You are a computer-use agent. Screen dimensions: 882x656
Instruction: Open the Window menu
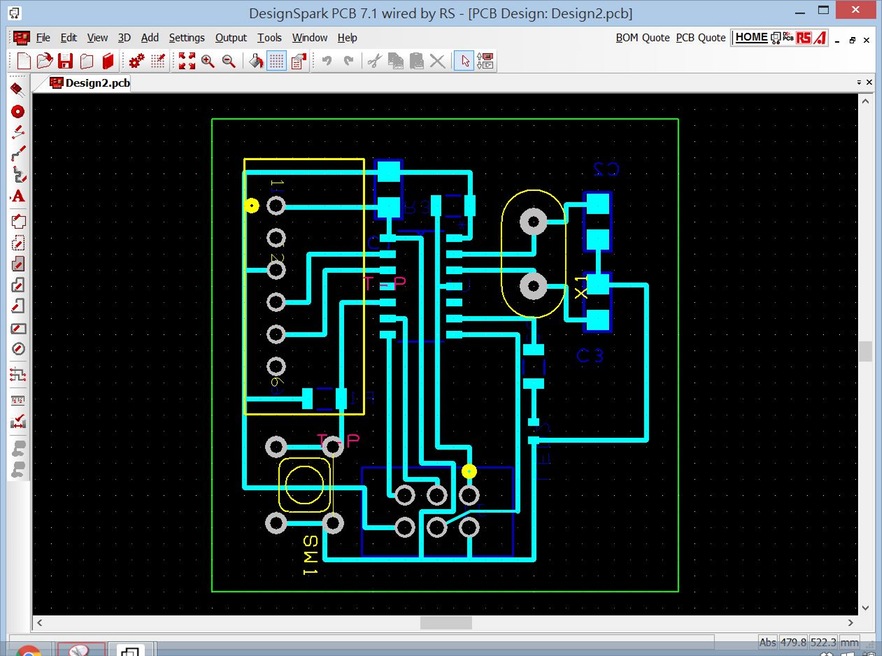(309, 38)
